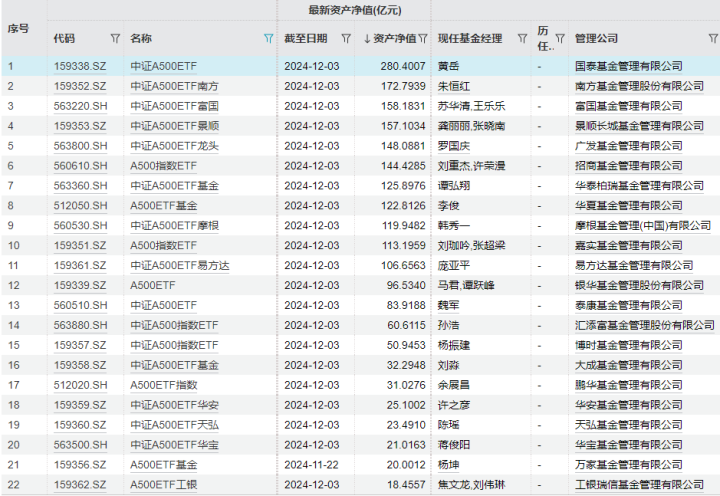Open active filter icon on 名称 column
Screen dimensions: 720x496
pyautogui.click(x=269, y=39)
